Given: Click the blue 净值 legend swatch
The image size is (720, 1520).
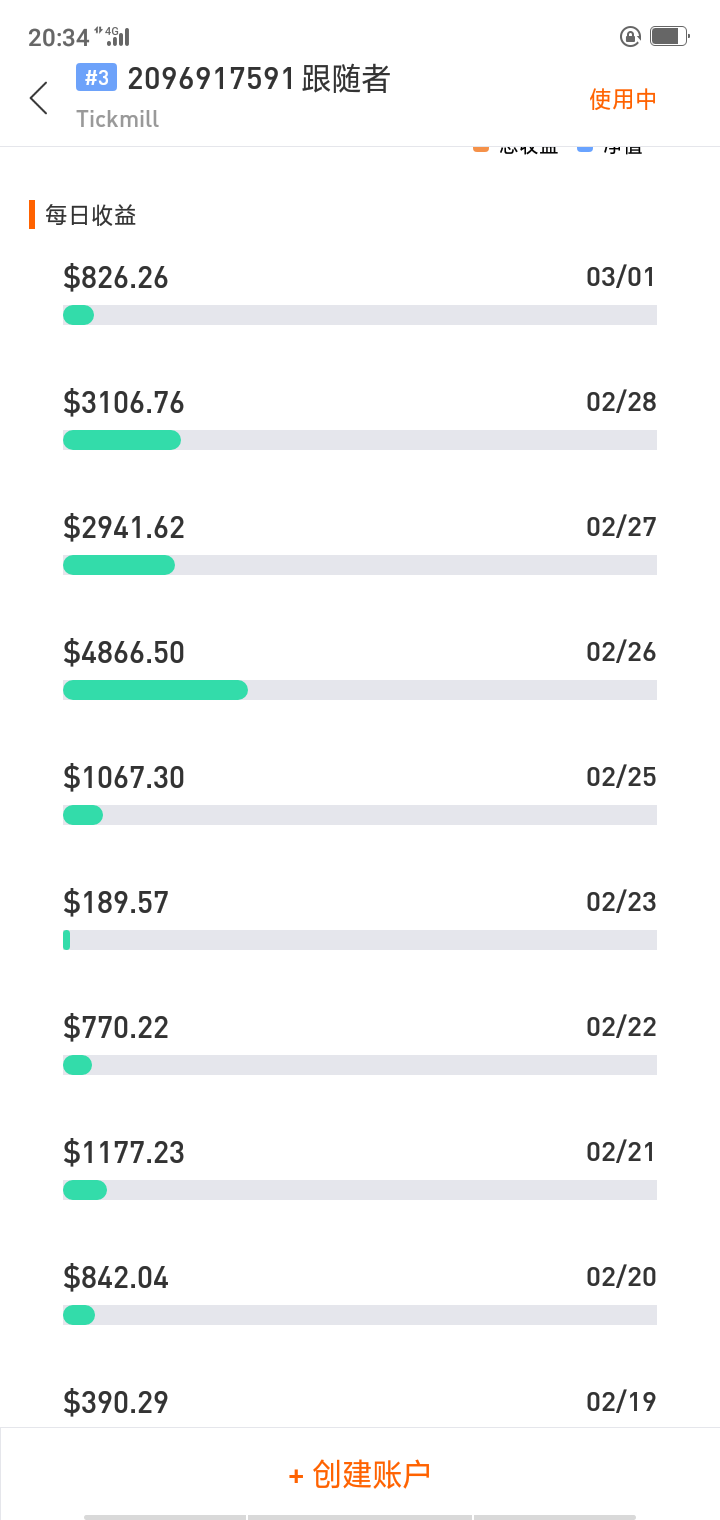Looking at the screenshot, I should coord(585,149).
